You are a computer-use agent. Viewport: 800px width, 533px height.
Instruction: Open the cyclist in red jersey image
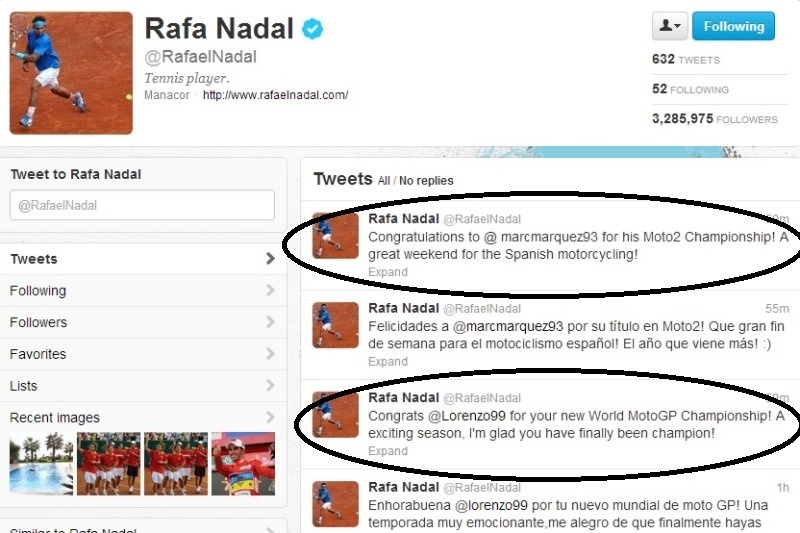coord(243,464)
